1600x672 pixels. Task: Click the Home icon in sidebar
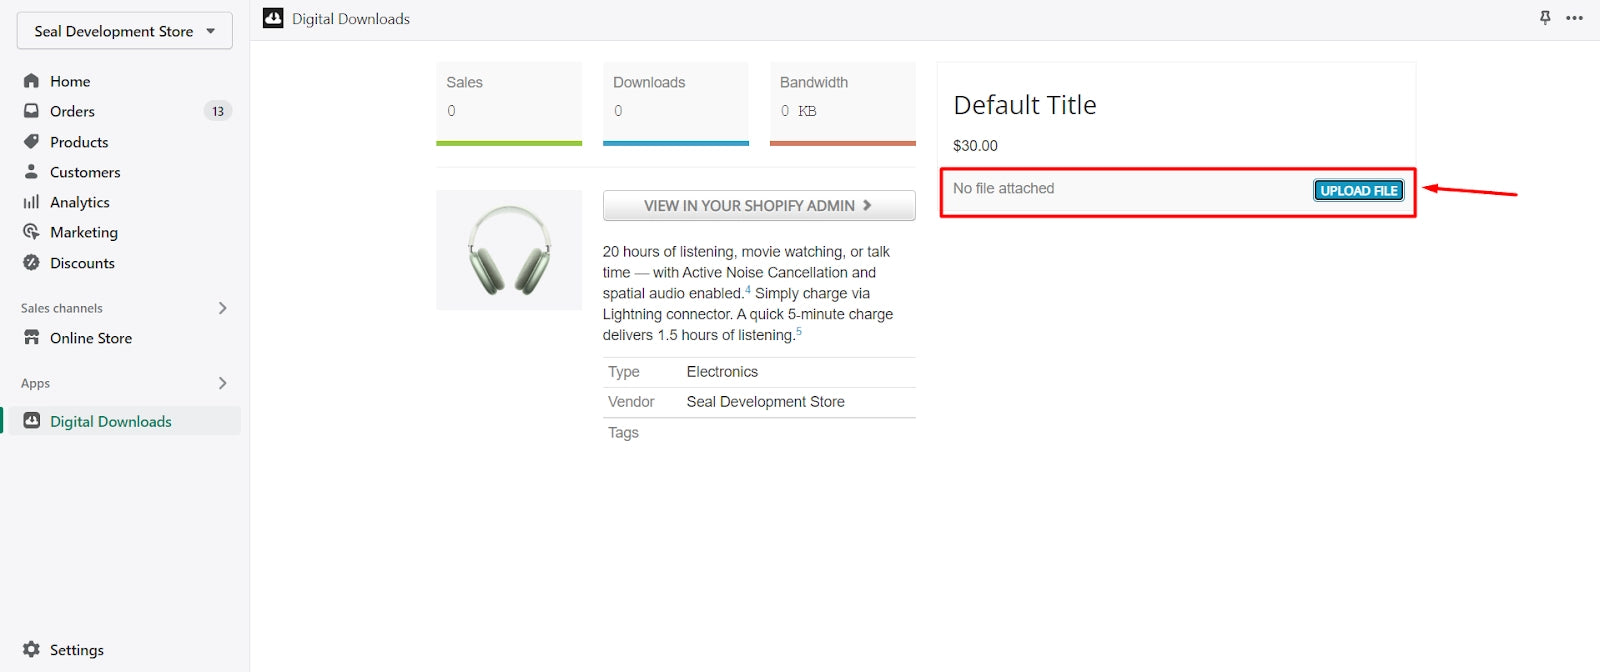click(31, 81)
